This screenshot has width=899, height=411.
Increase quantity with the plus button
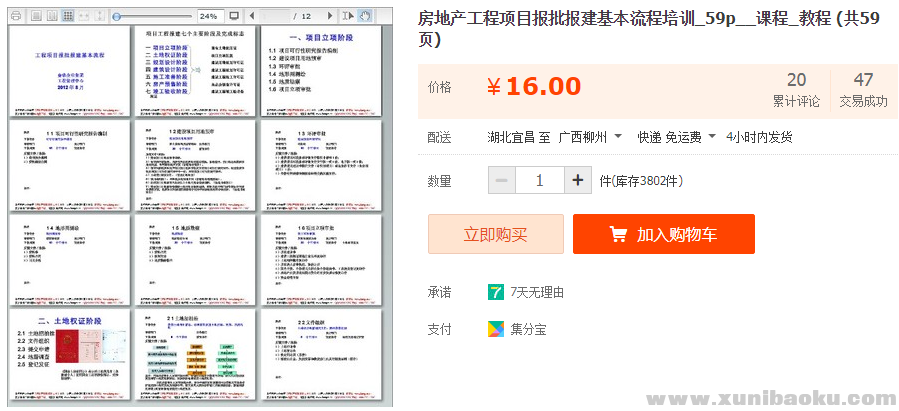[x=579, y=180]
